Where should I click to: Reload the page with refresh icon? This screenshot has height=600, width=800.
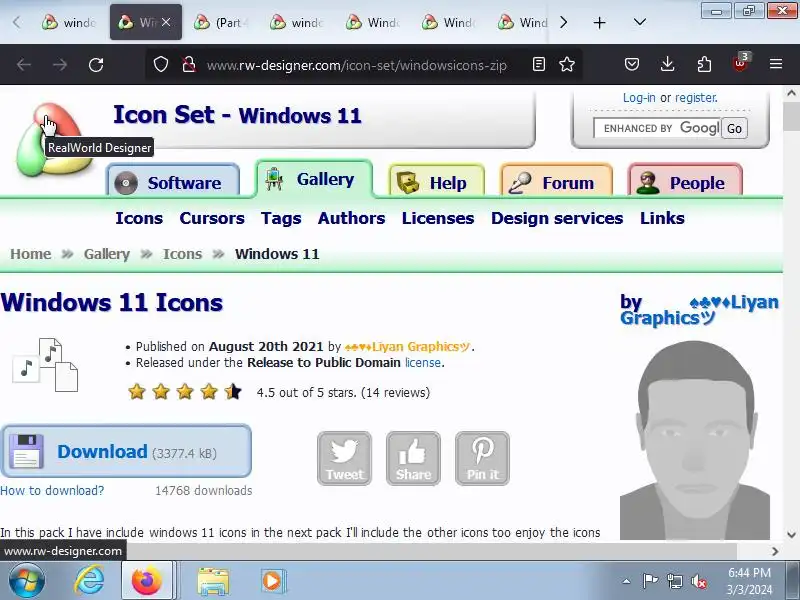point(96,65)
